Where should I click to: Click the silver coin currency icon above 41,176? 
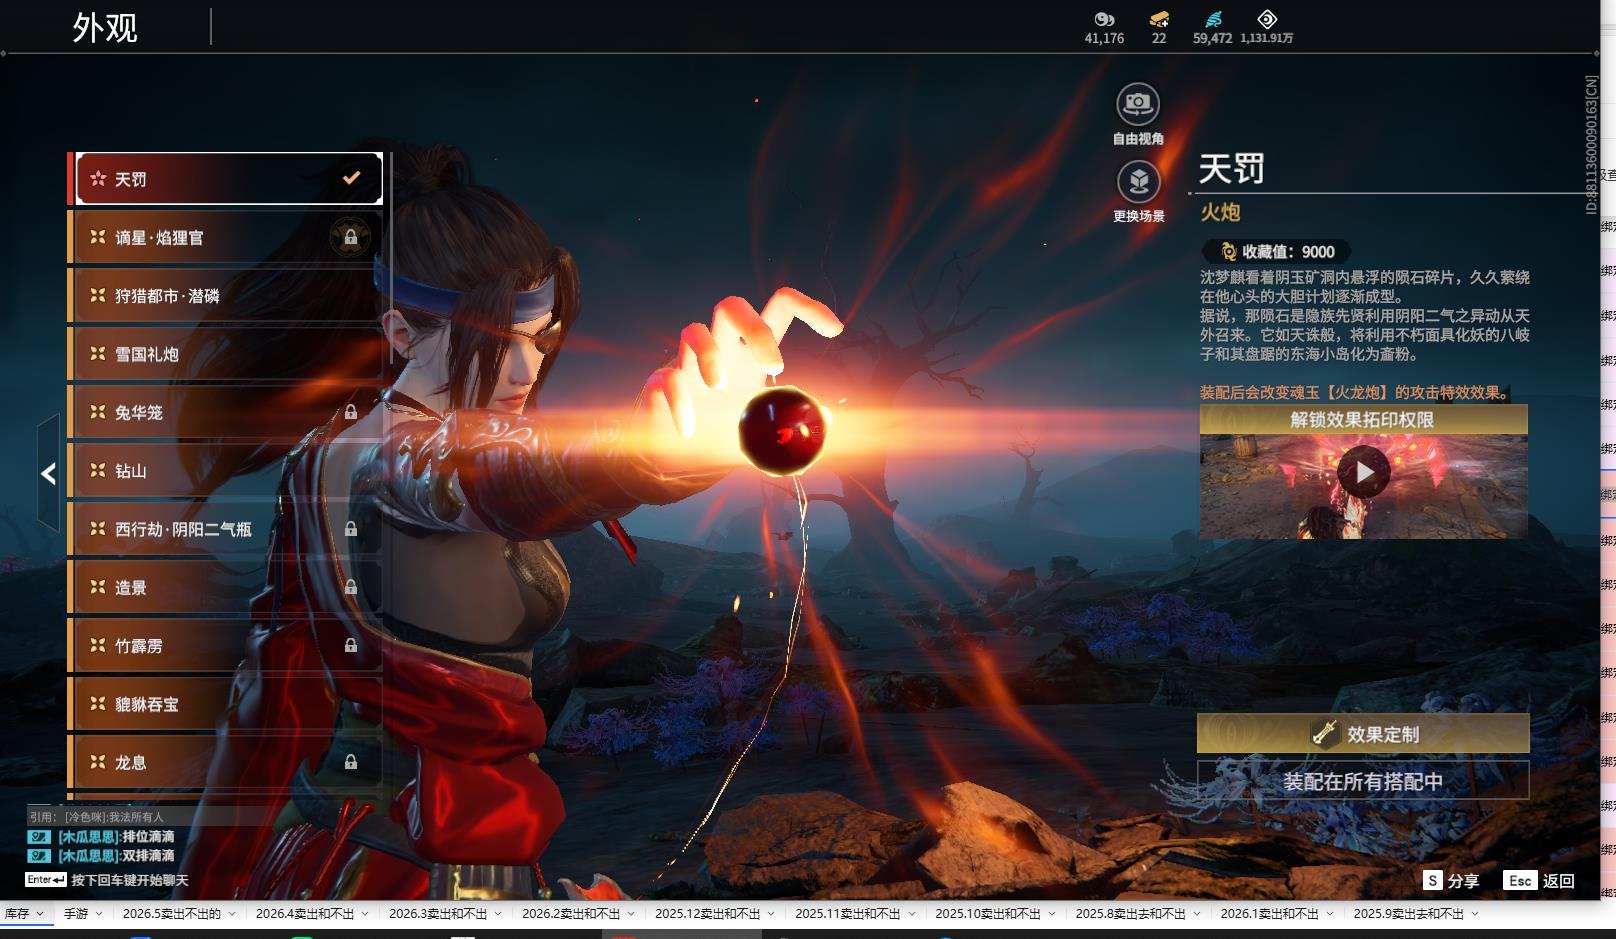pyautogui.click(x=1104, y=19)
